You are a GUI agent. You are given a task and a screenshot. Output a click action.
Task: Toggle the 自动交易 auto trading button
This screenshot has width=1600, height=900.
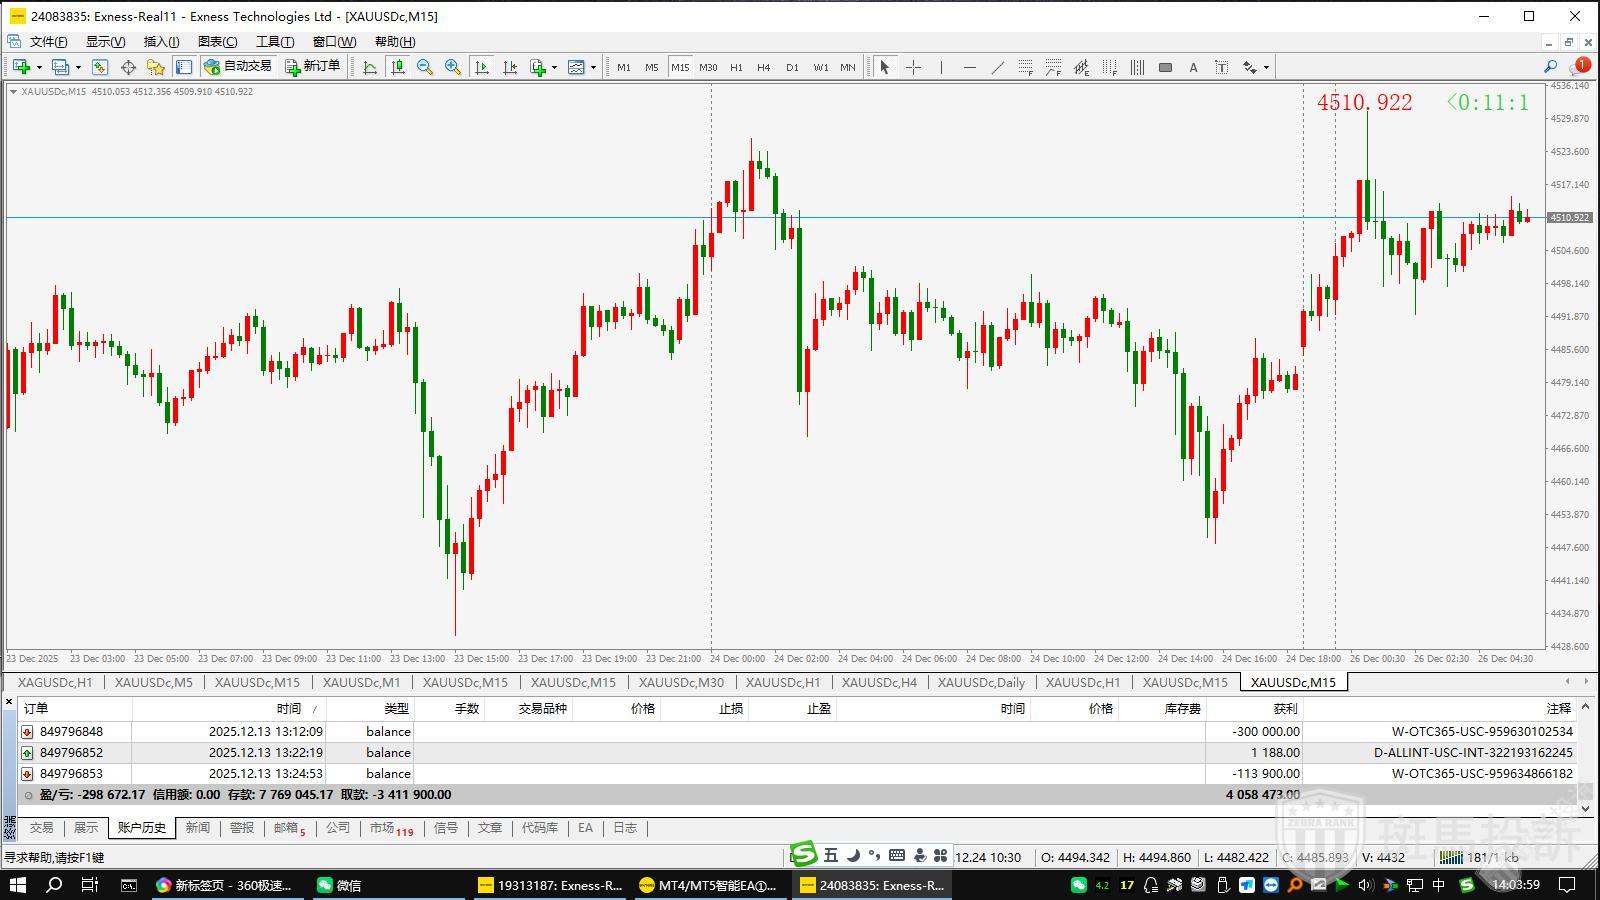click(x=237, y=67)
